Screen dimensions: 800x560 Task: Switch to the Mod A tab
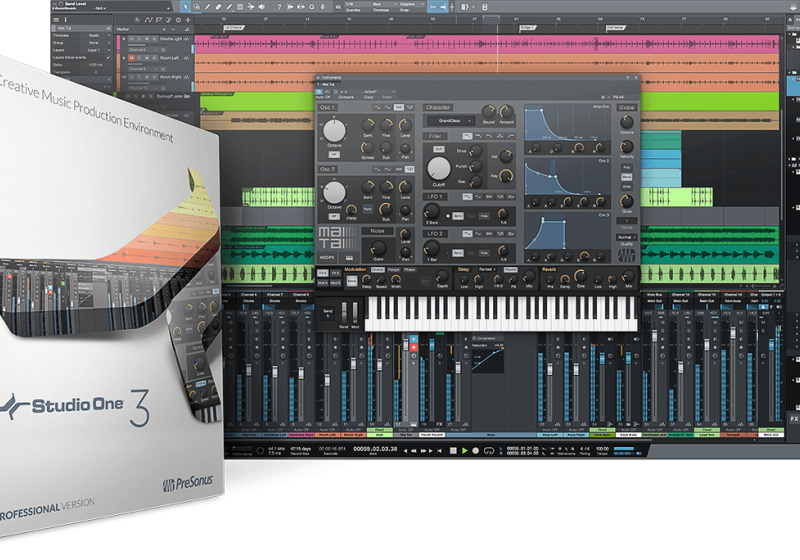click(x=322, y=283)
